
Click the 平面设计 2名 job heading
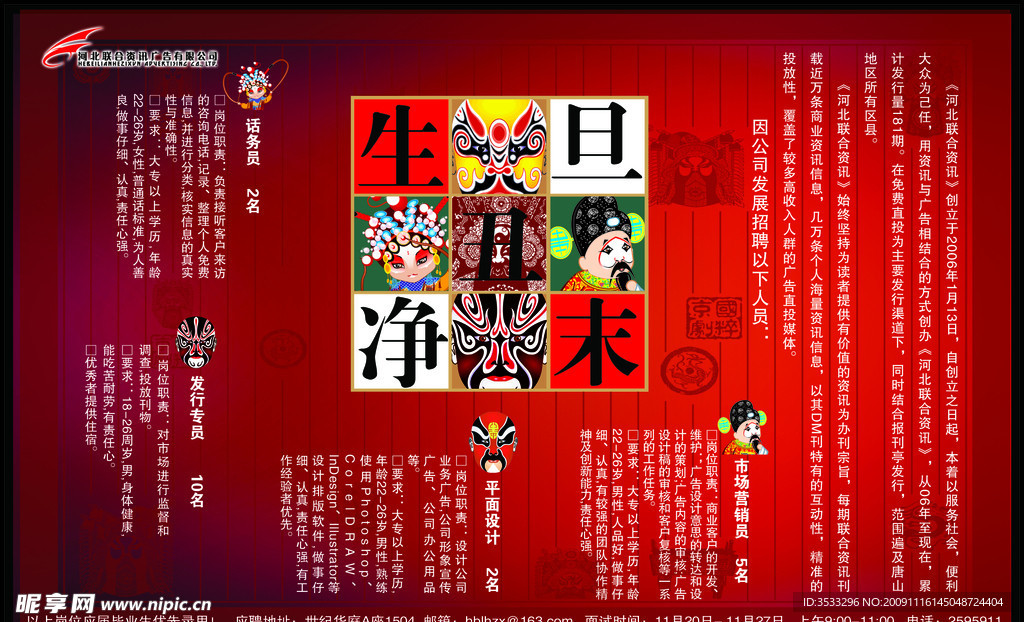point(492,536)
